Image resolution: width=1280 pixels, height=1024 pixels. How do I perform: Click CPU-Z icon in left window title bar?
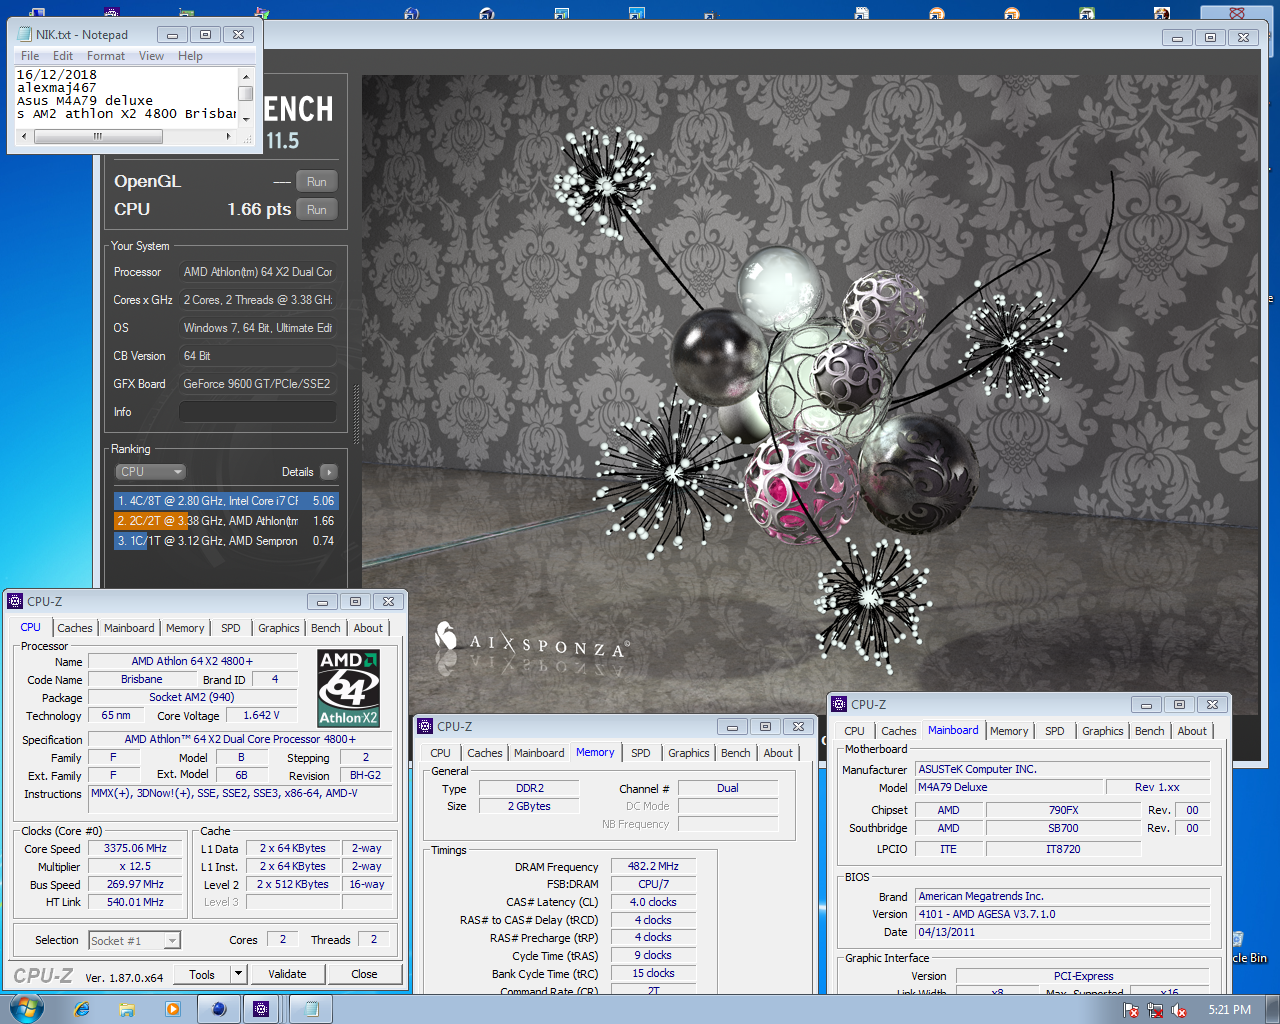[15, 601]
